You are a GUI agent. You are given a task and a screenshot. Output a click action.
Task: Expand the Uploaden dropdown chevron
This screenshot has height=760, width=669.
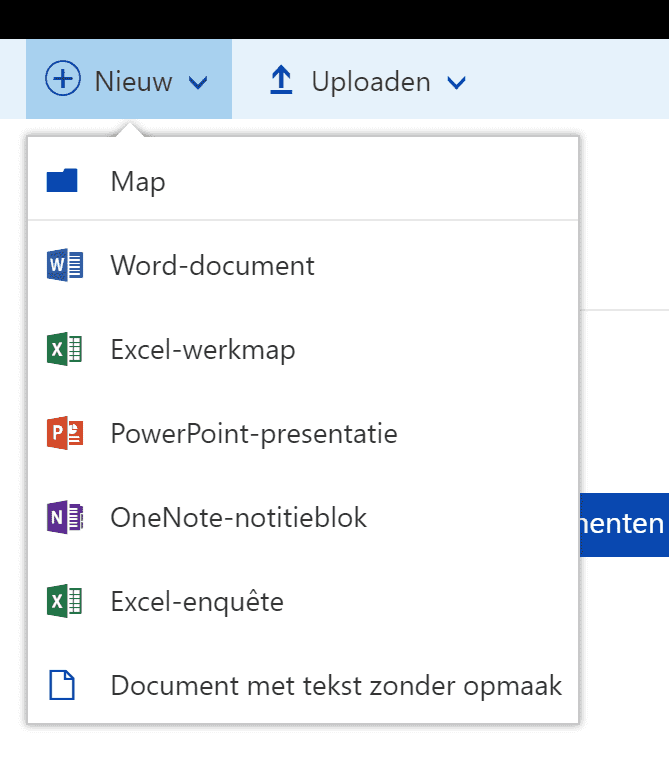[456, 82]
